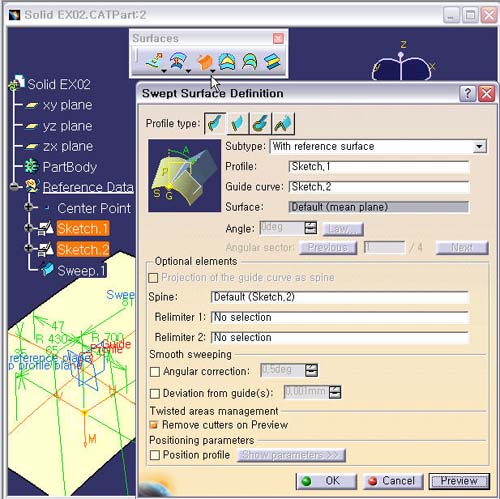The width and height of the screenshot is (500, 499).
Task: Click the Offset surface tool icon
Action: pyautogui.click(x=178, y=61)
